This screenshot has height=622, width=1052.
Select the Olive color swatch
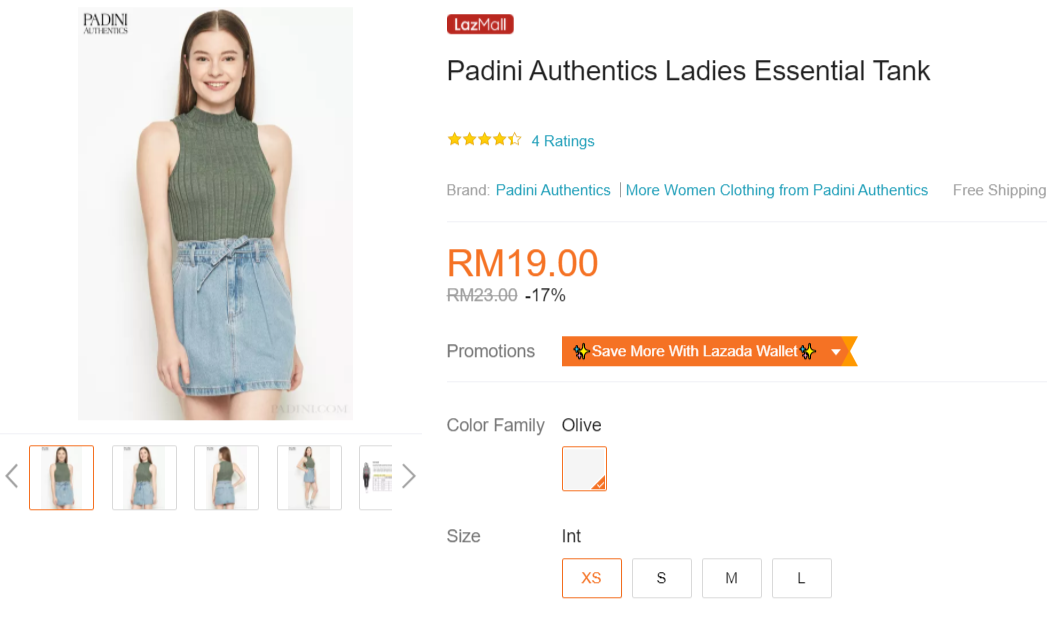pyautogui.click(x=584, y=468)
